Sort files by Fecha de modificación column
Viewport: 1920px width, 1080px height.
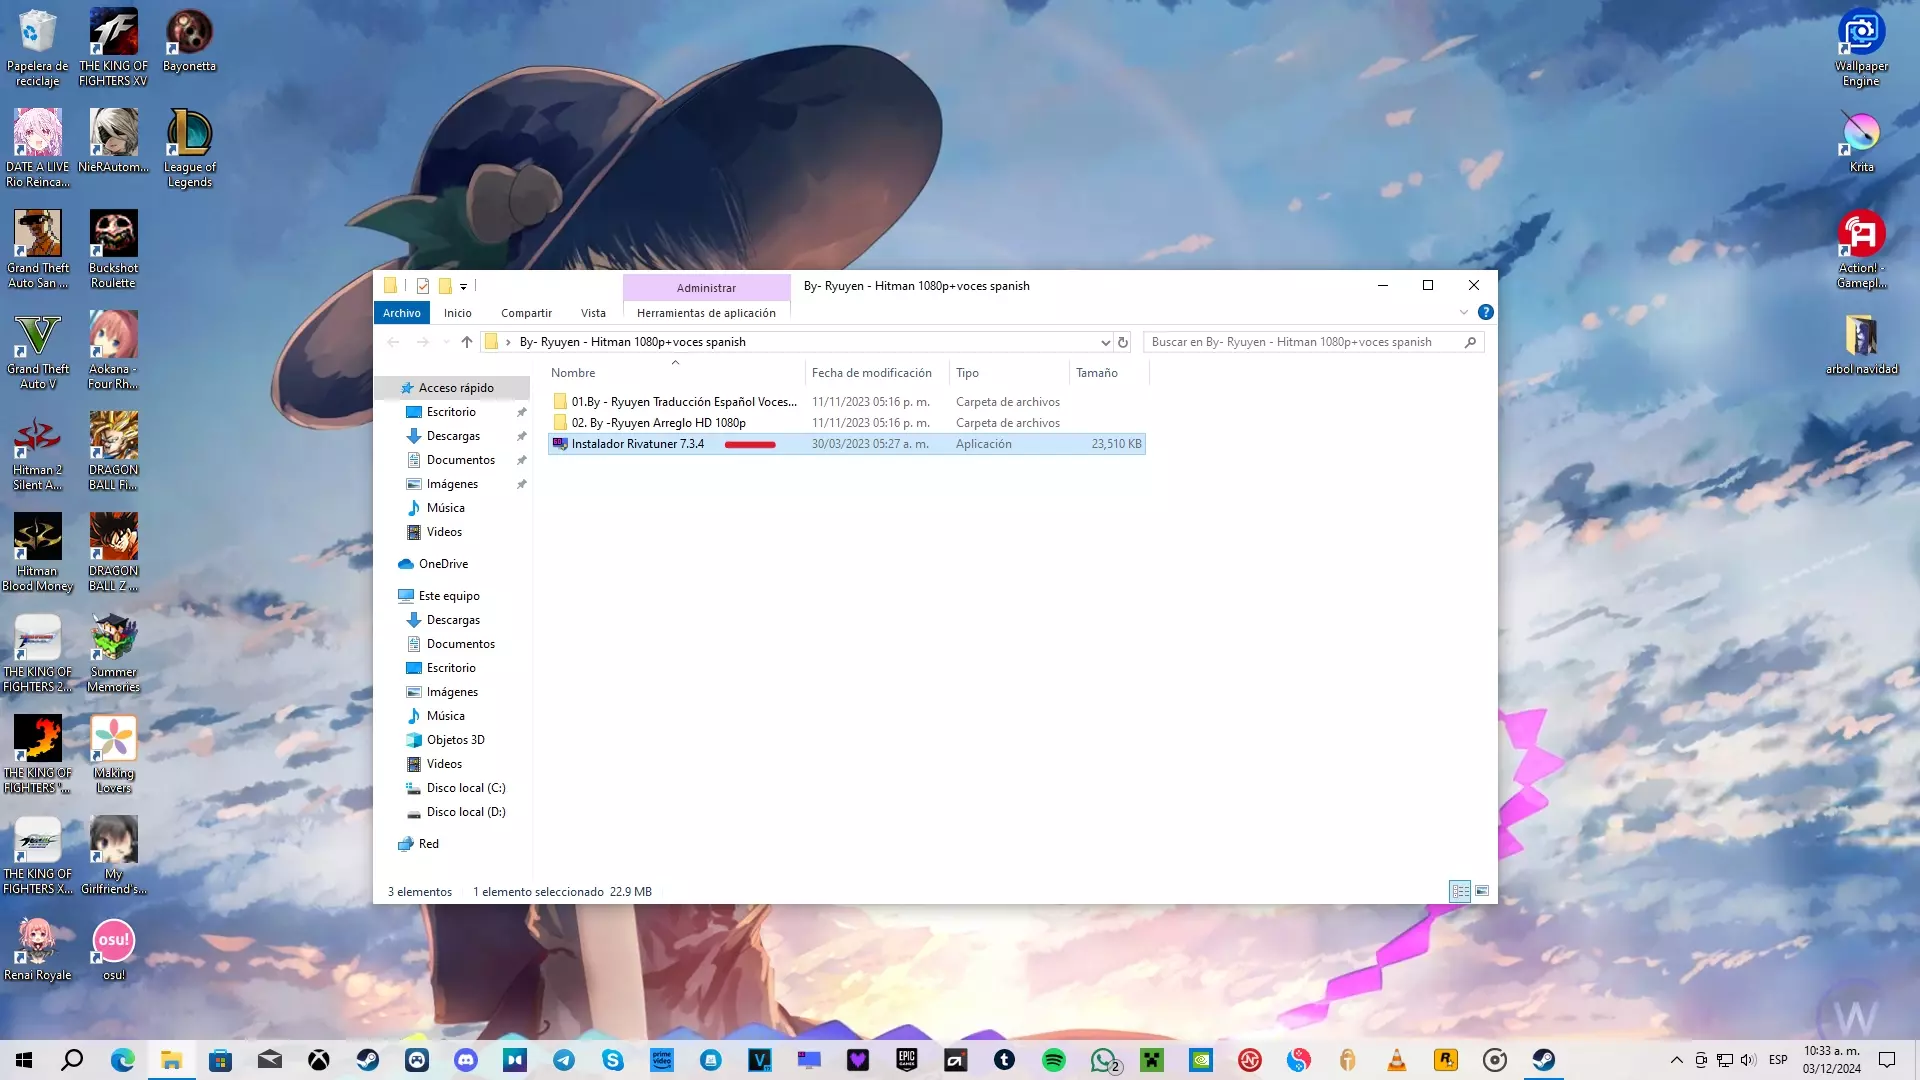(x=871, y=373)
